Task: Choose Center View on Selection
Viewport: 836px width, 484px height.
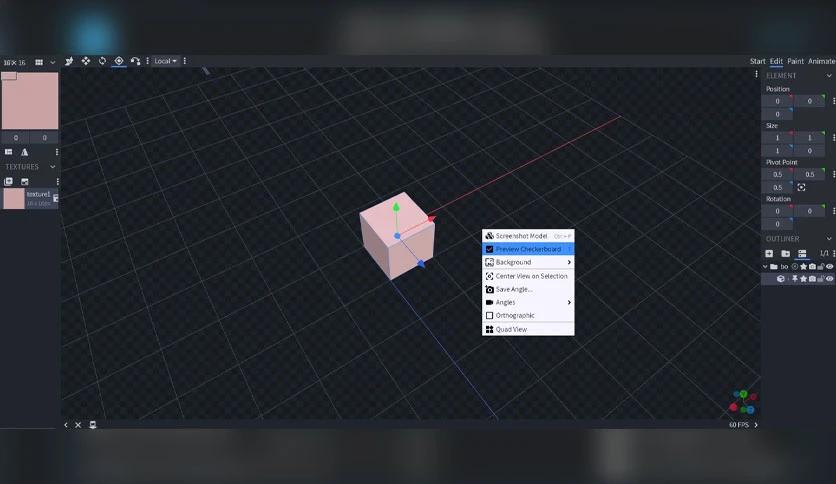Action: pyautogui.click(x=528, y=276)
